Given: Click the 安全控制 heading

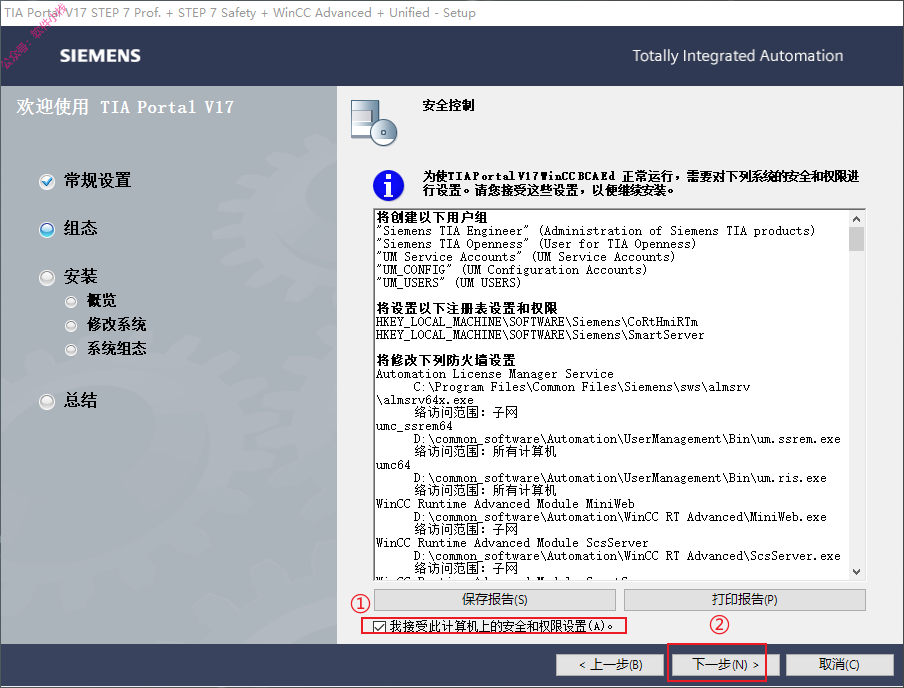Looking at the screenshot, I should click(449, 106).
